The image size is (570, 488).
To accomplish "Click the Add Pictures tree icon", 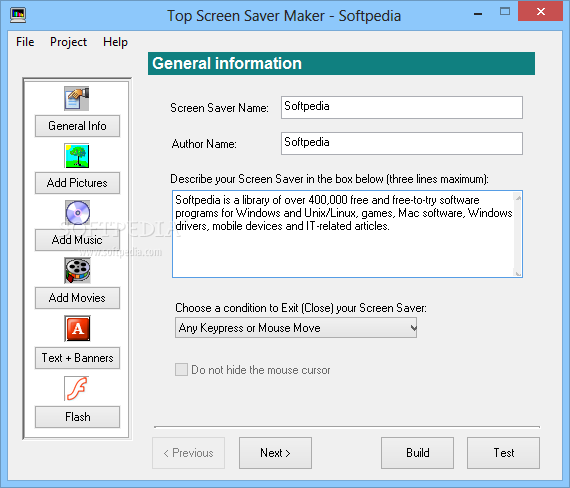I will [77, 156].
